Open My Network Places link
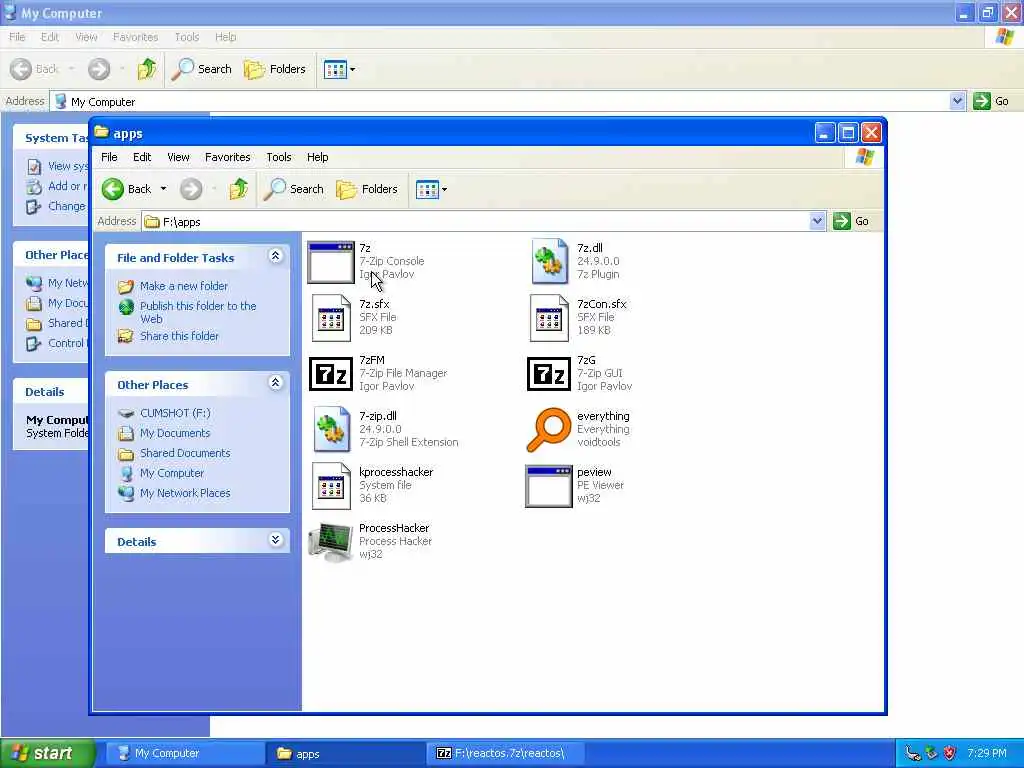 point(185,493)
